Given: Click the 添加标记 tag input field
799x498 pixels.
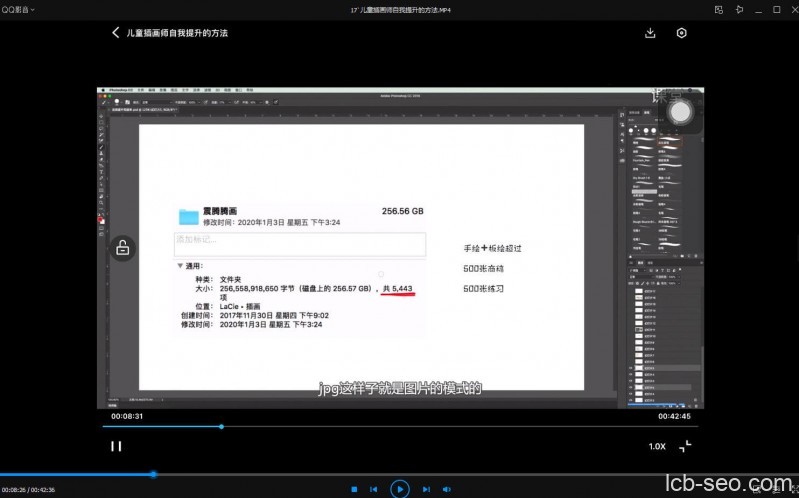Looking at the screenshot, I should click(300, 243).
